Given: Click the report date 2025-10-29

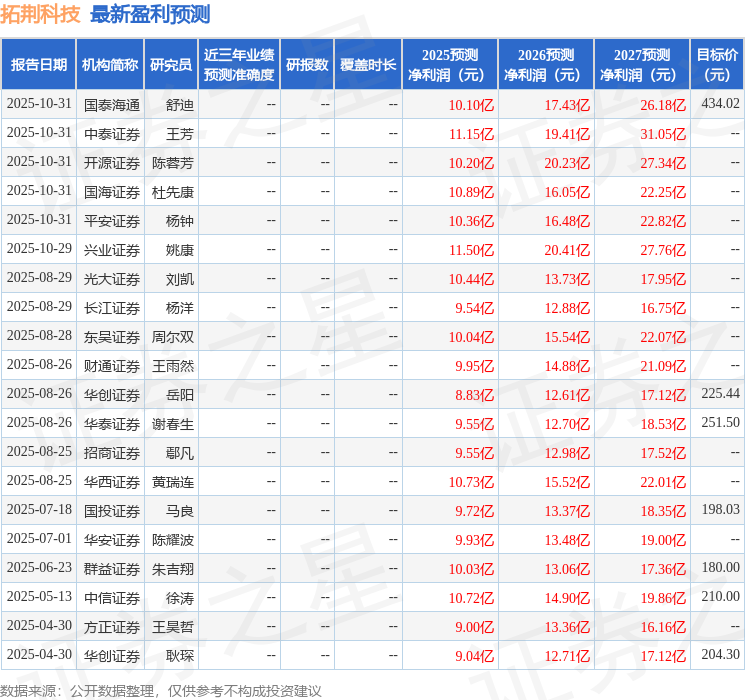Looking at the screenshot, I should coord(39,248).
